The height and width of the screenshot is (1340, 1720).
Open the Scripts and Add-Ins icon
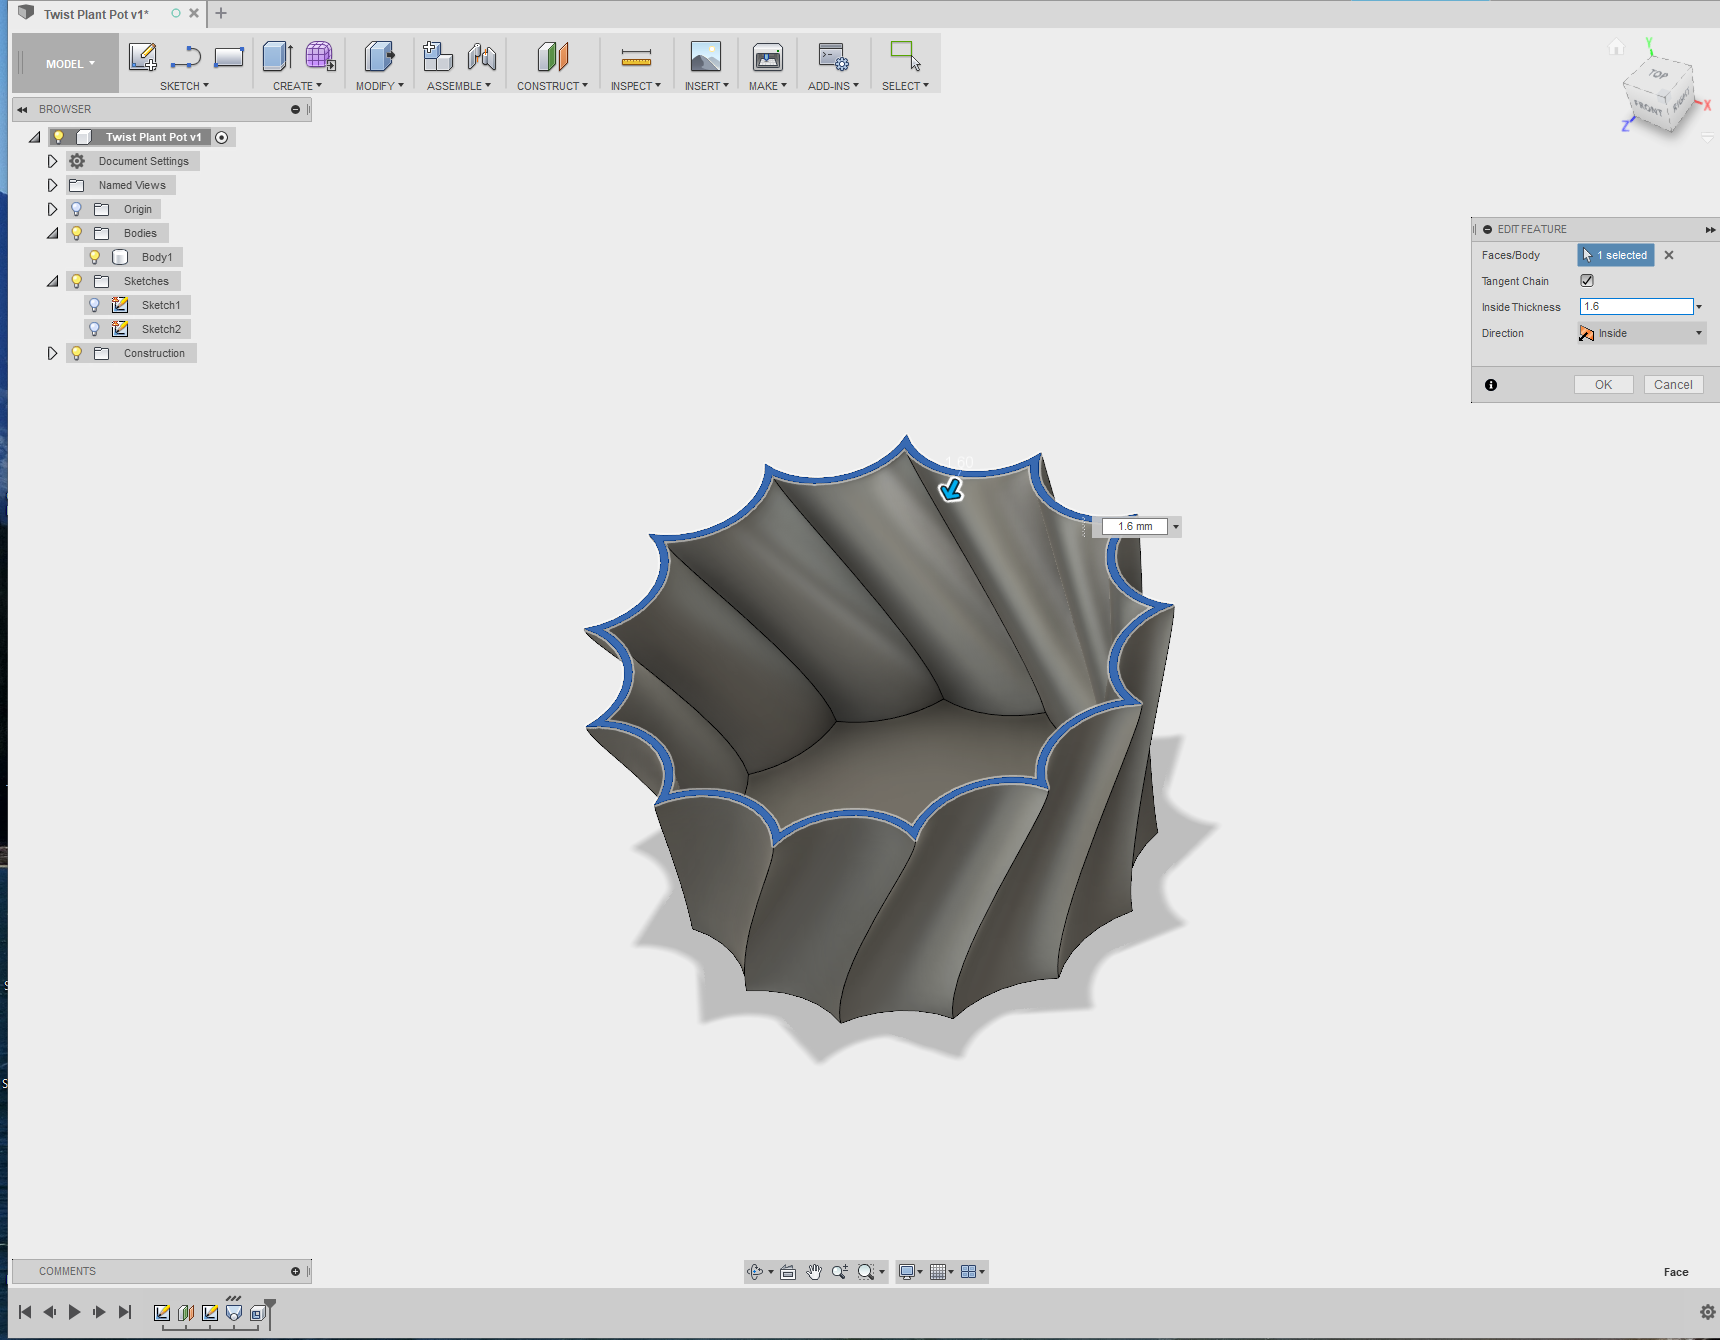(833, 57)
